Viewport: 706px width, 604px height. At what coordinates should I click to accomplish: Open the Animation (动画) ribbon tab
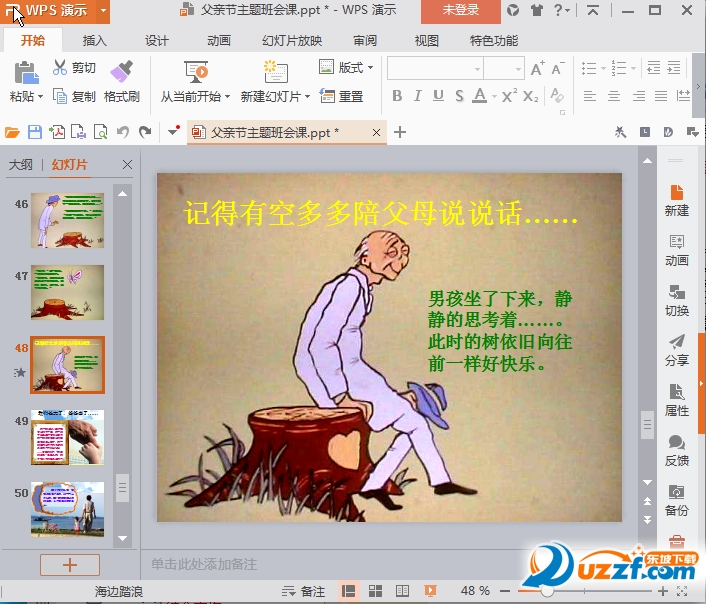click(219, 41)
